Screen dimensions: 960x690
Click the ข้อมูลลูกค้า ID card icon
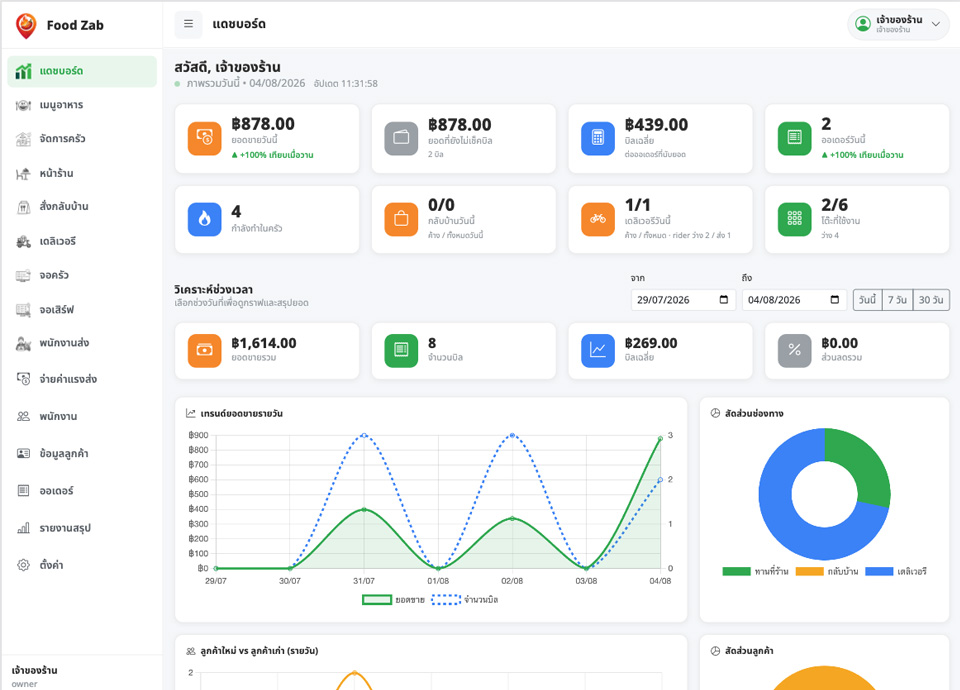tap(23, 454)
